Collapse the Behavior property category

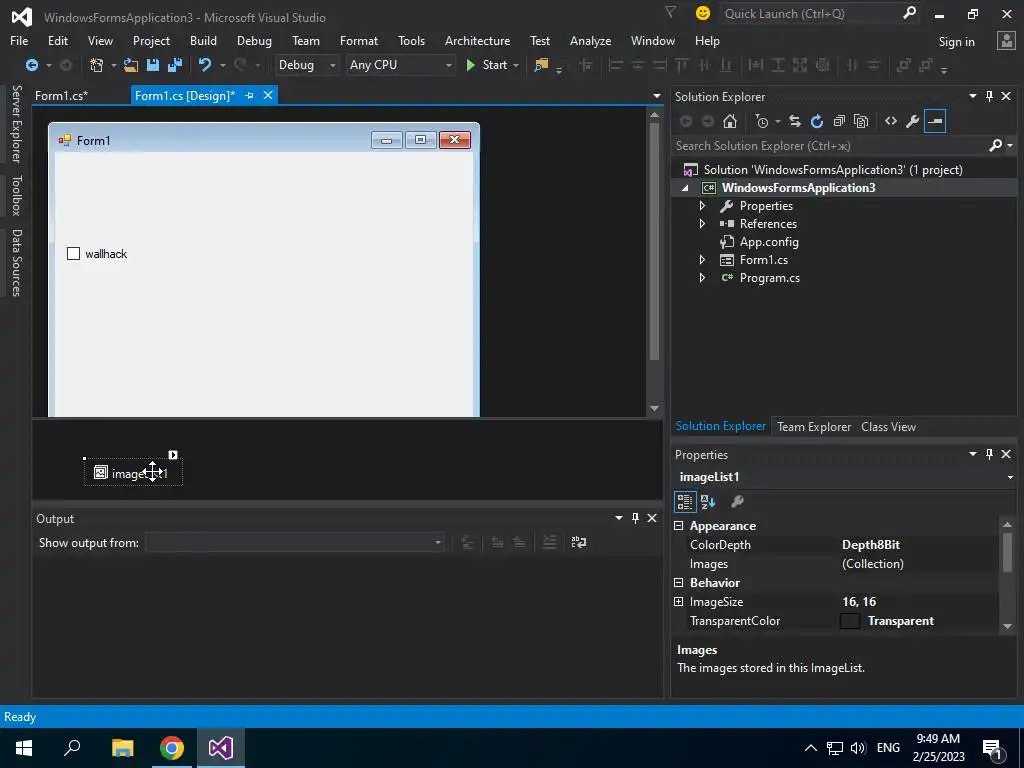(679, 583)
